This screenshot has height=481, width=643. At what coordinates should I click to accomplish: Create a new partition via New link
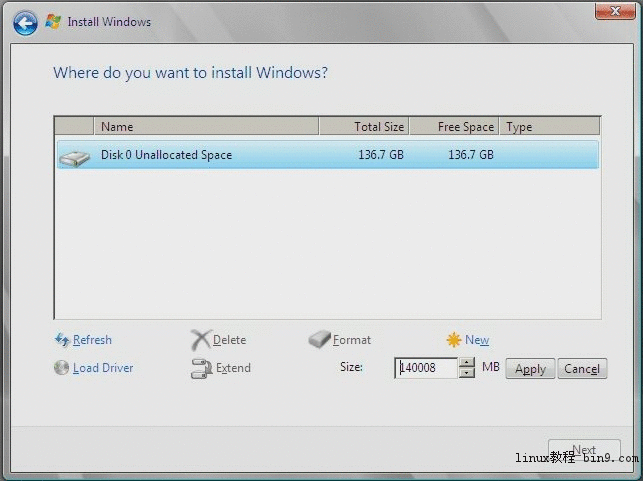point(477,340)
